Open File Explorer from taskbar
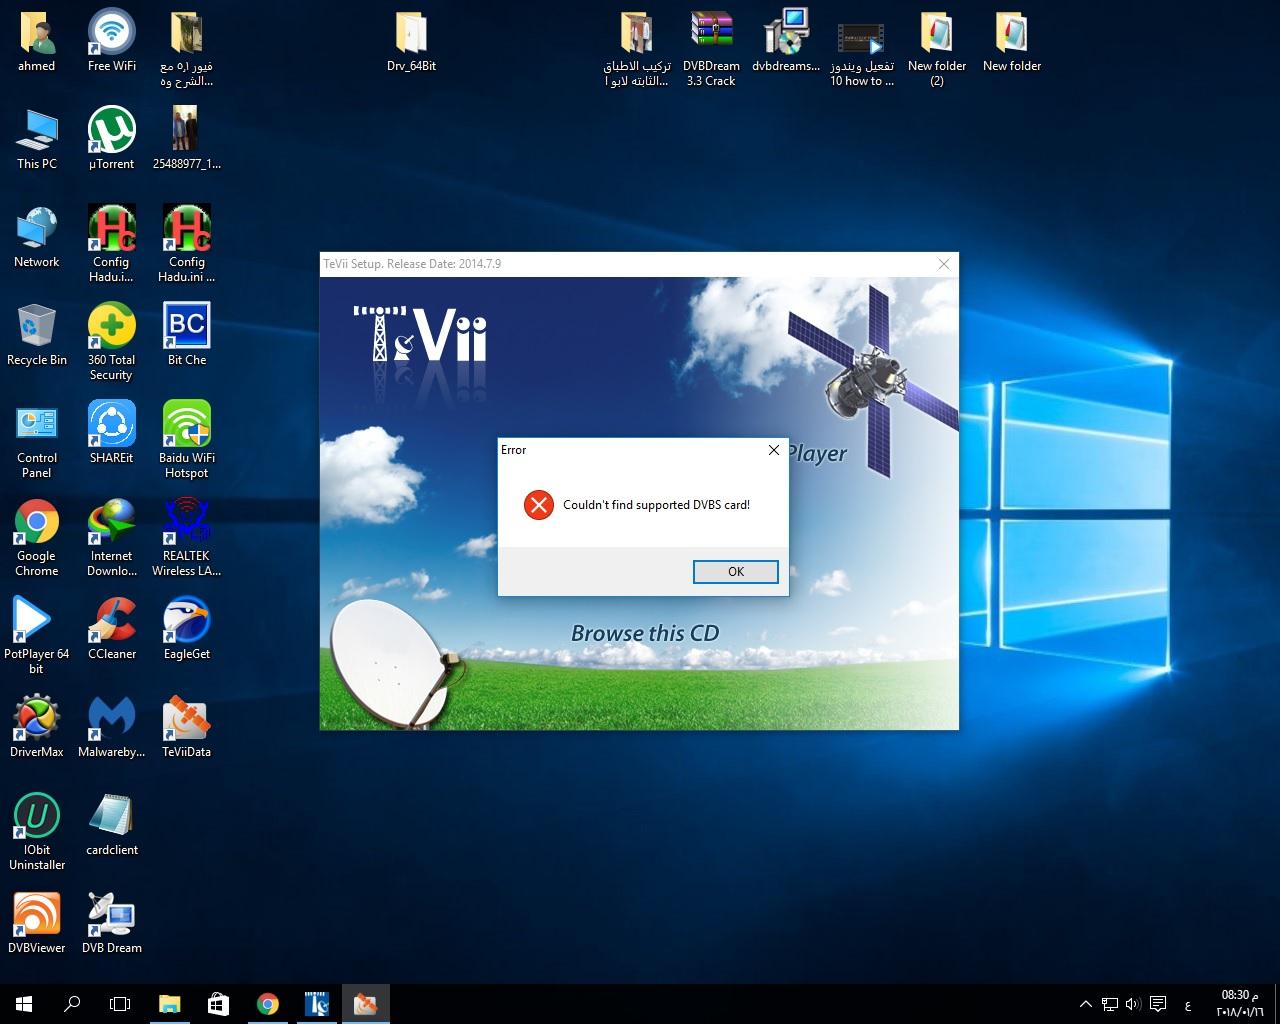The height and width of the screenshot is (1024, 1280). [169, 1004]
